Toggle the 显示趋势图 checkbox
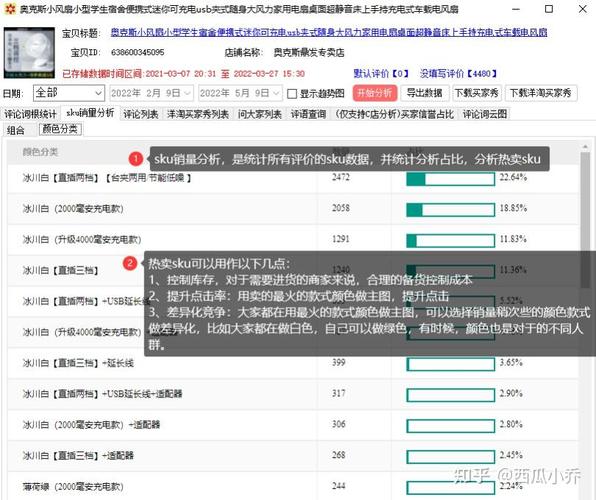The width and height of the screenshot is (596, 500). click(292, 94)
